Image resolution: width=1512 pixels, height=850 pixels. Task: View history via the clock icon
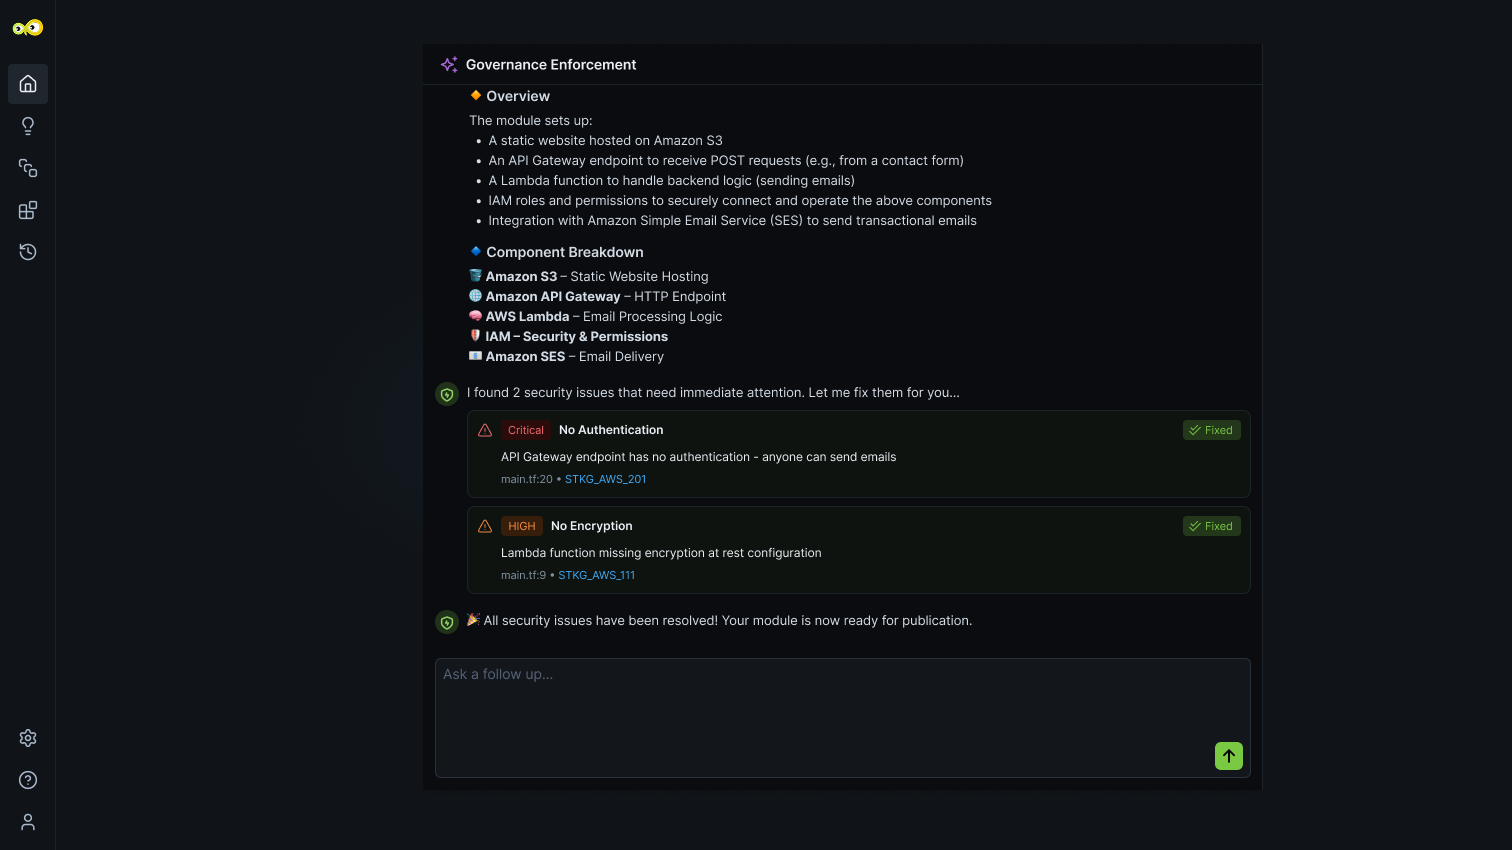(27, 252)
